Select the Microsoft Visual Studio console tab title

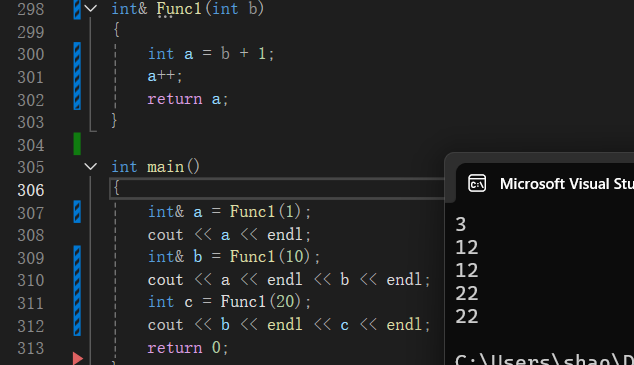pos(566,184)
